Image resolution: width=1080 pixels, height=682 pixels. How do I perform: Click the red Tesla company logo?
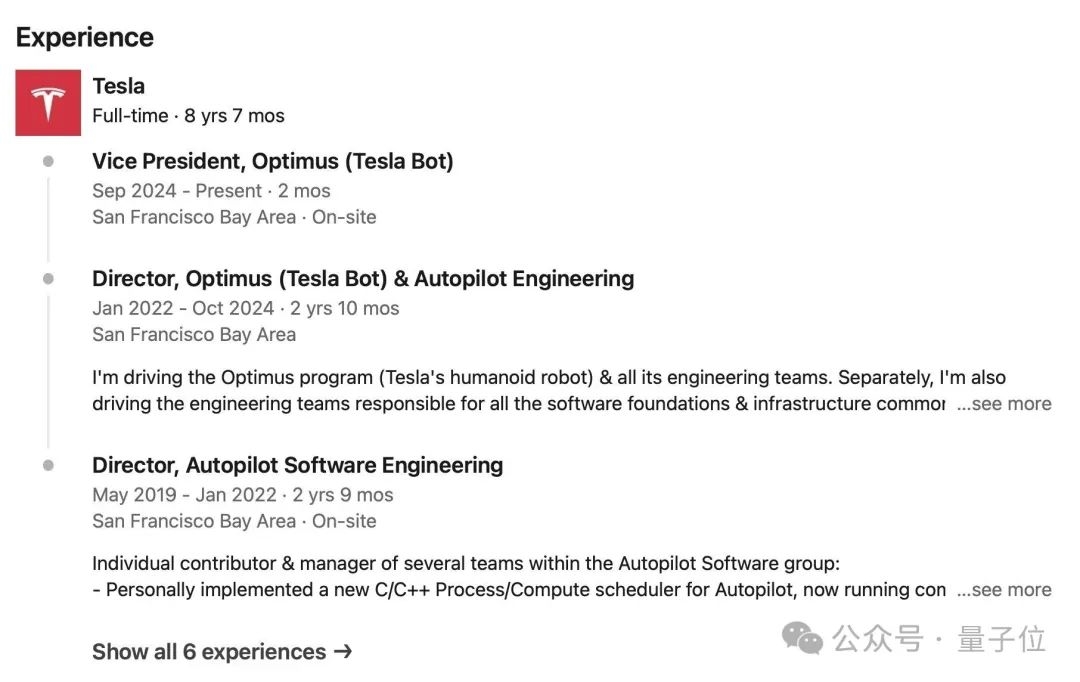48,103
